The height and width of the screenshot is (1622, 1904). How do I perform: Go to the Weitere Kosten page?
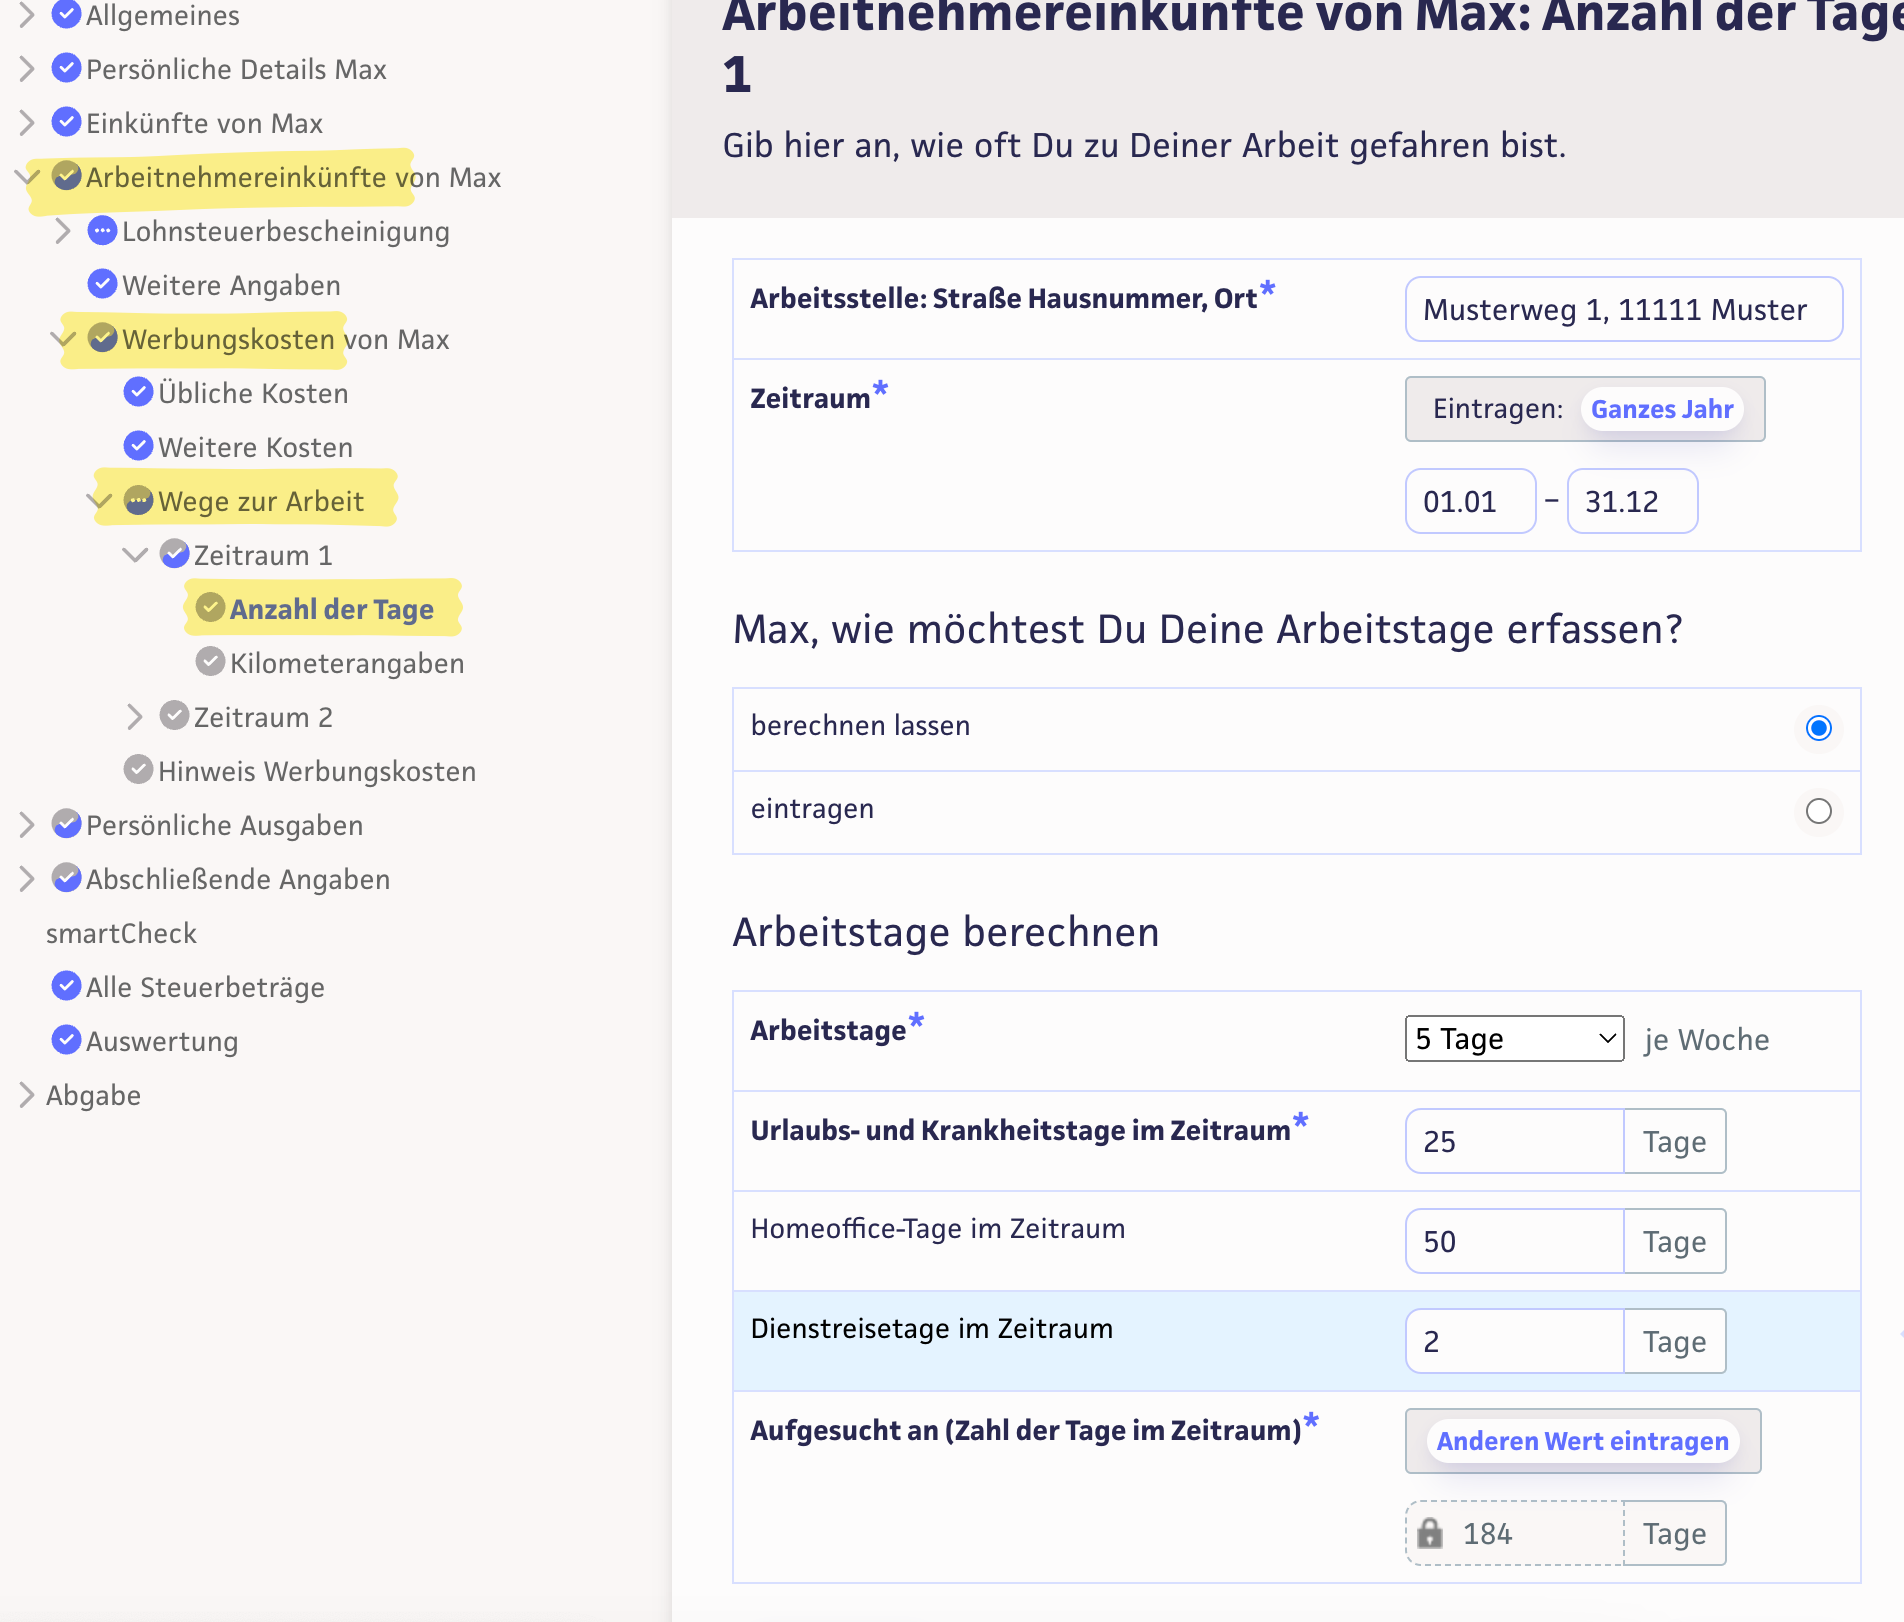[255, 447]
